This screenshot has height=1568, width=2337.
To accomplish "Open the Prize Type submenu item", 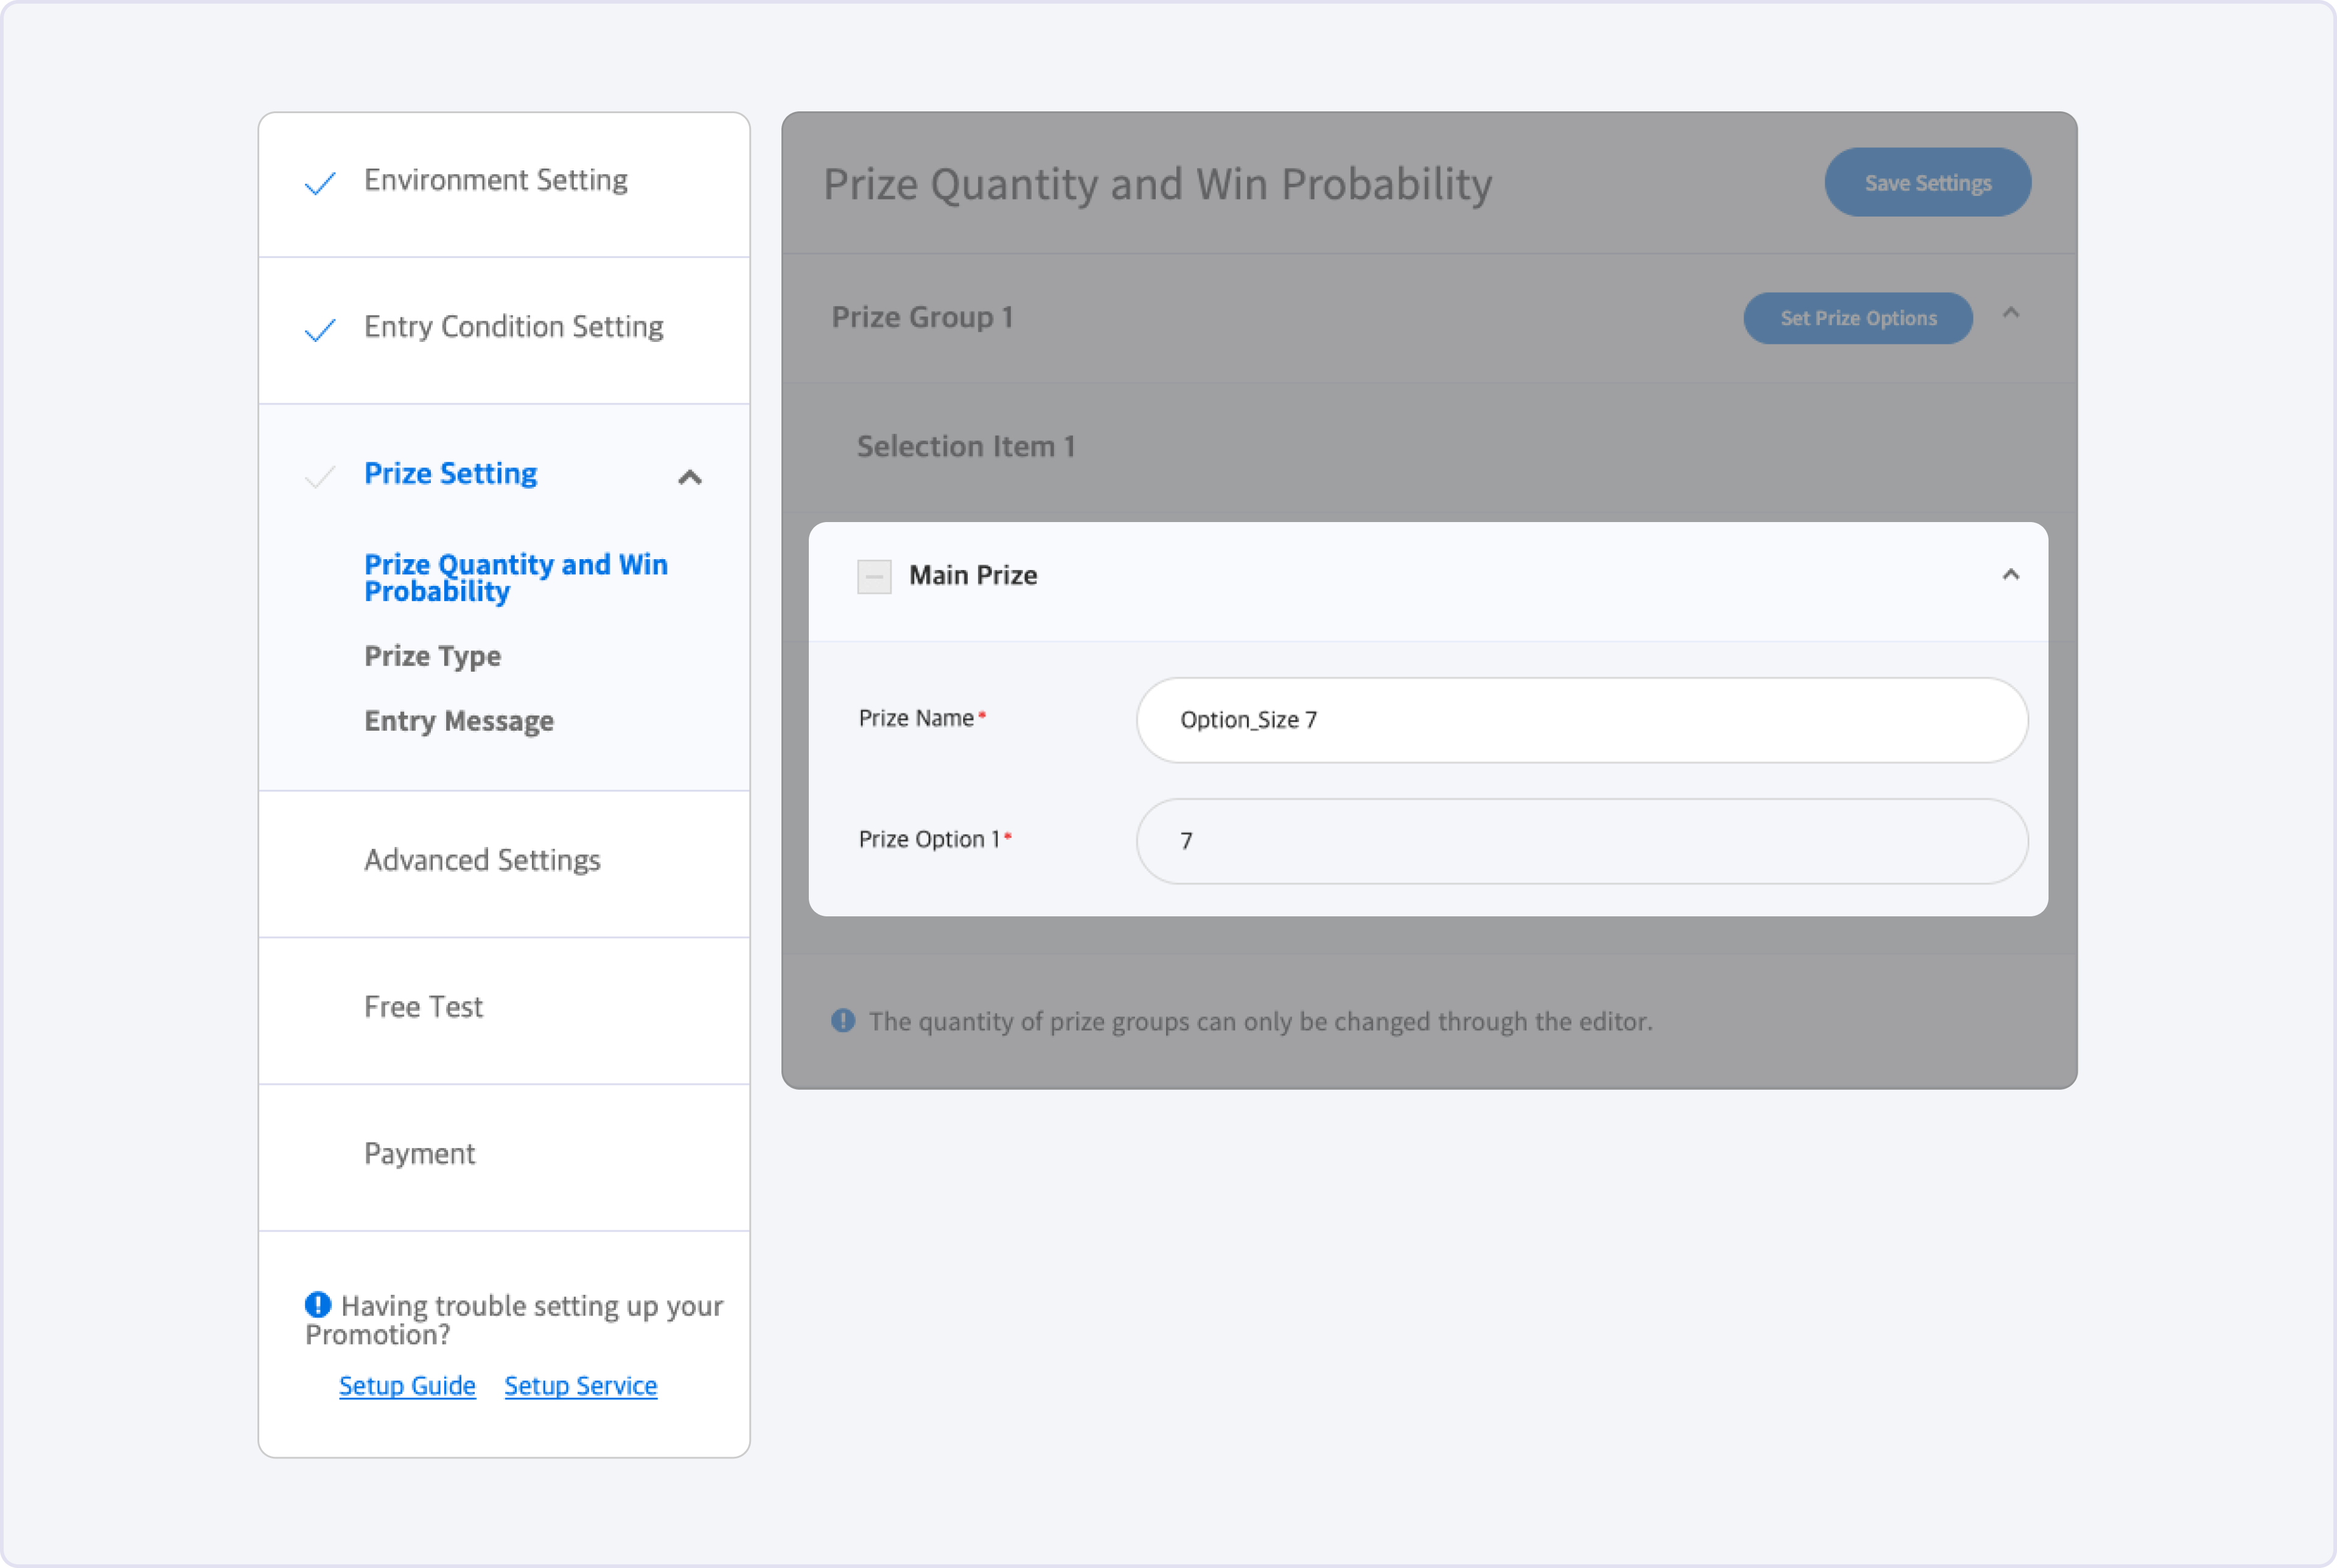I will coord(432,656).
